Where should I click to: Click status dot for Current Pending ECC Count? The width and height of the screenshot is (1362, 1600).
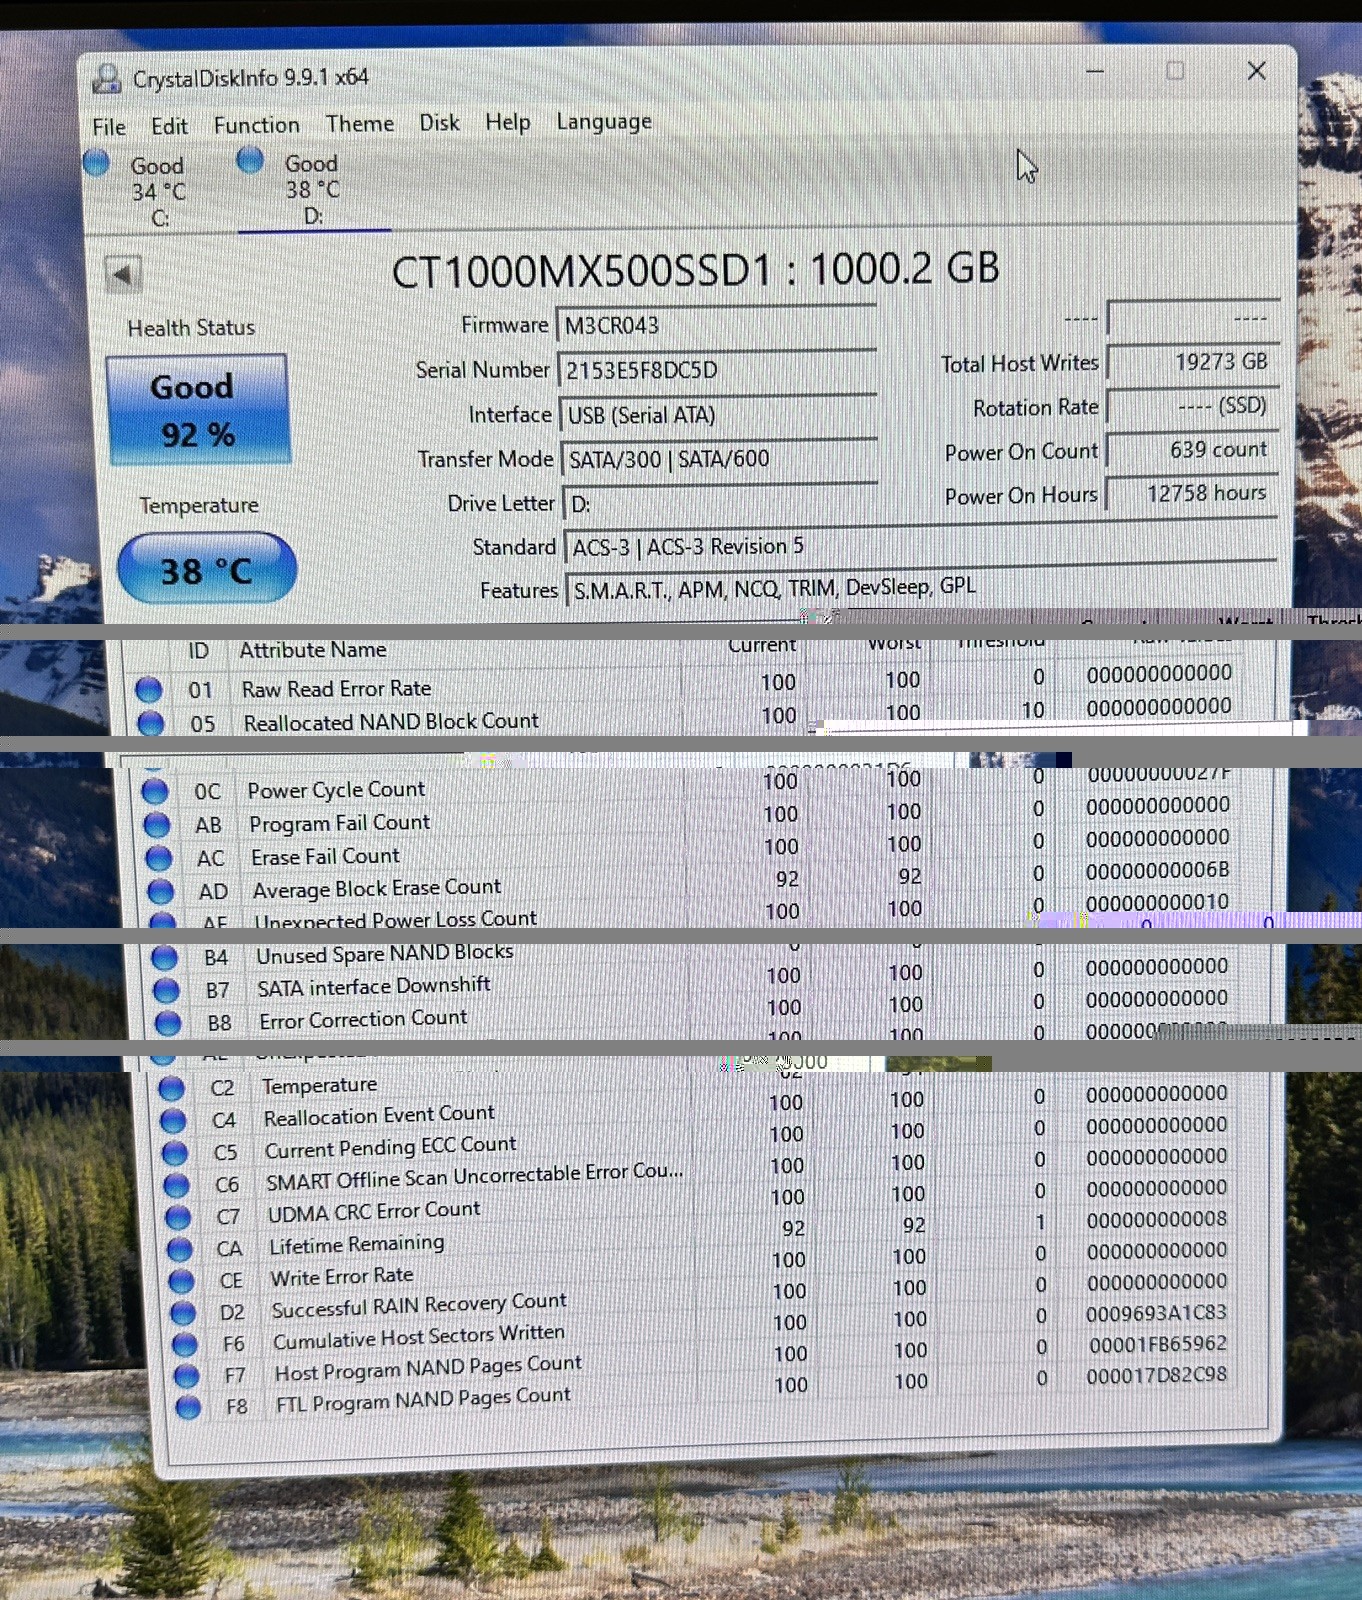(175, 1152)
